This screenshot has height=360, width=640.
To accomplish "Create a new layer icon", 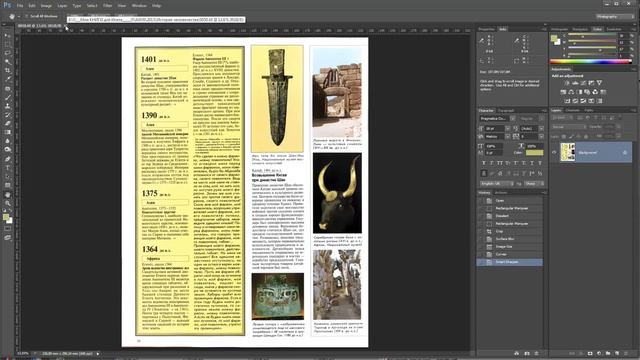I will (617, 353).
